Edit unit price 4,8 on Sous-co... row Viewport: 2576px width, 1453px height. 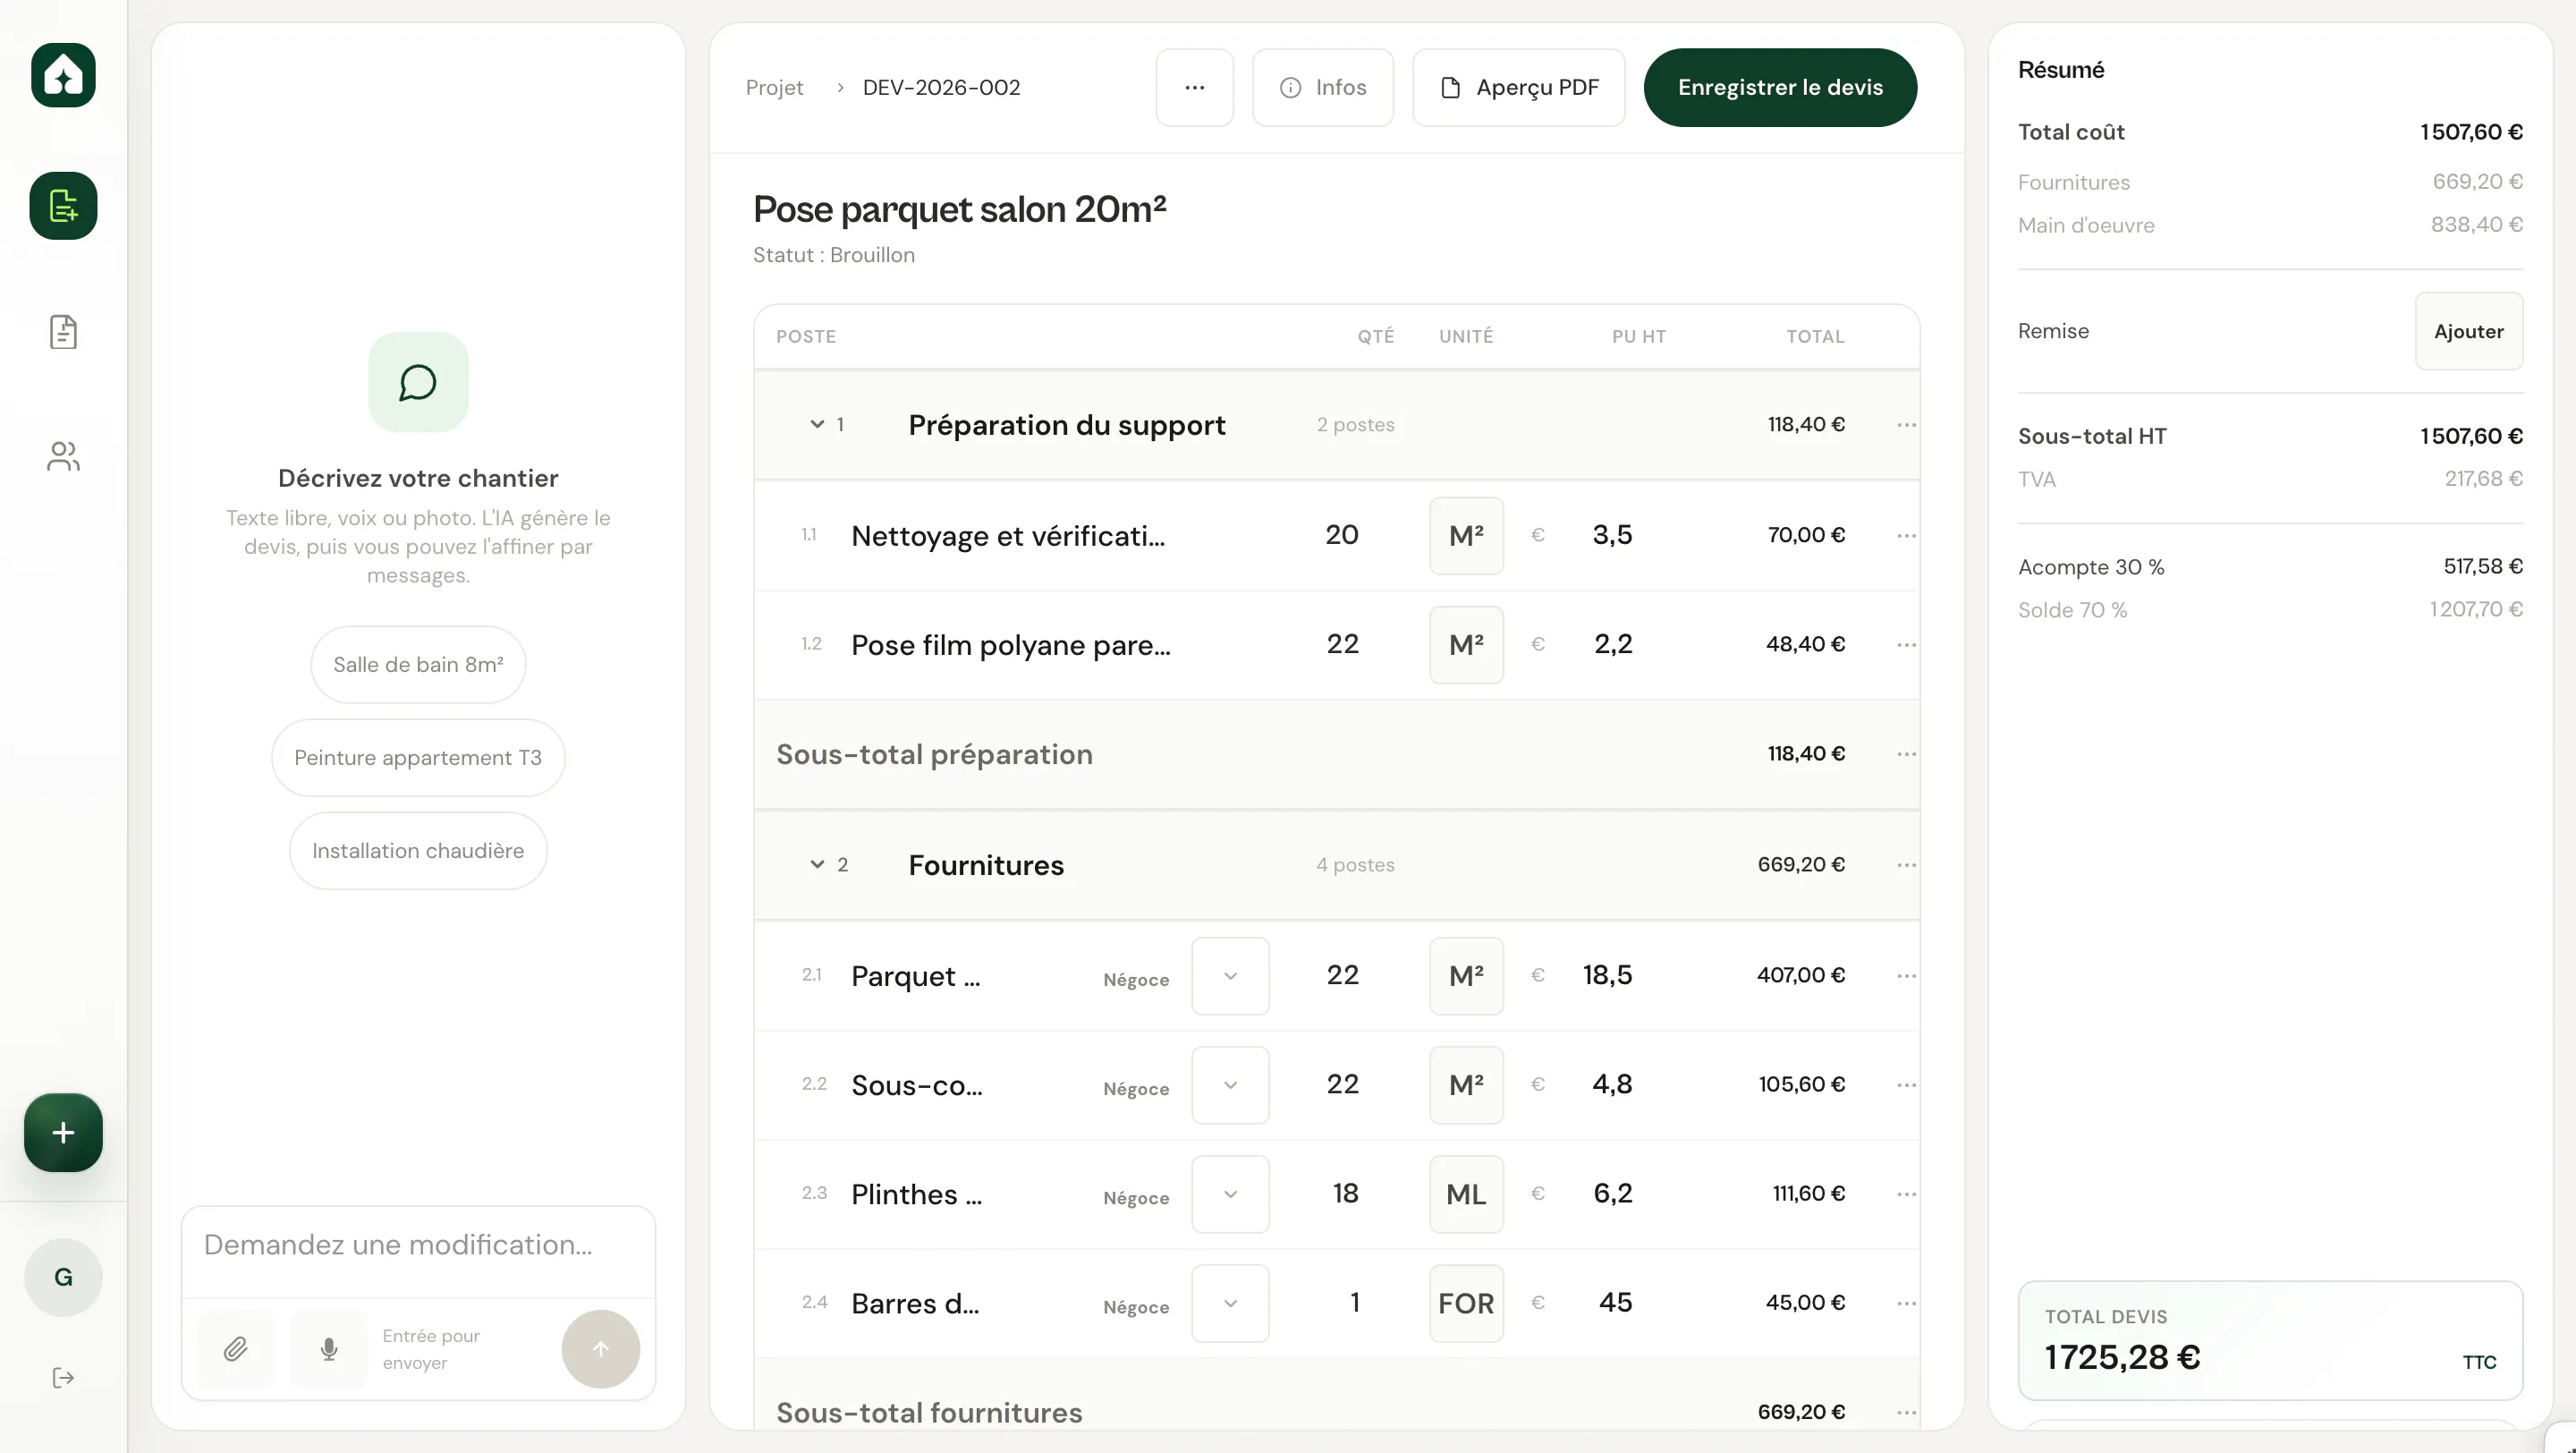coord(1612,1084)
